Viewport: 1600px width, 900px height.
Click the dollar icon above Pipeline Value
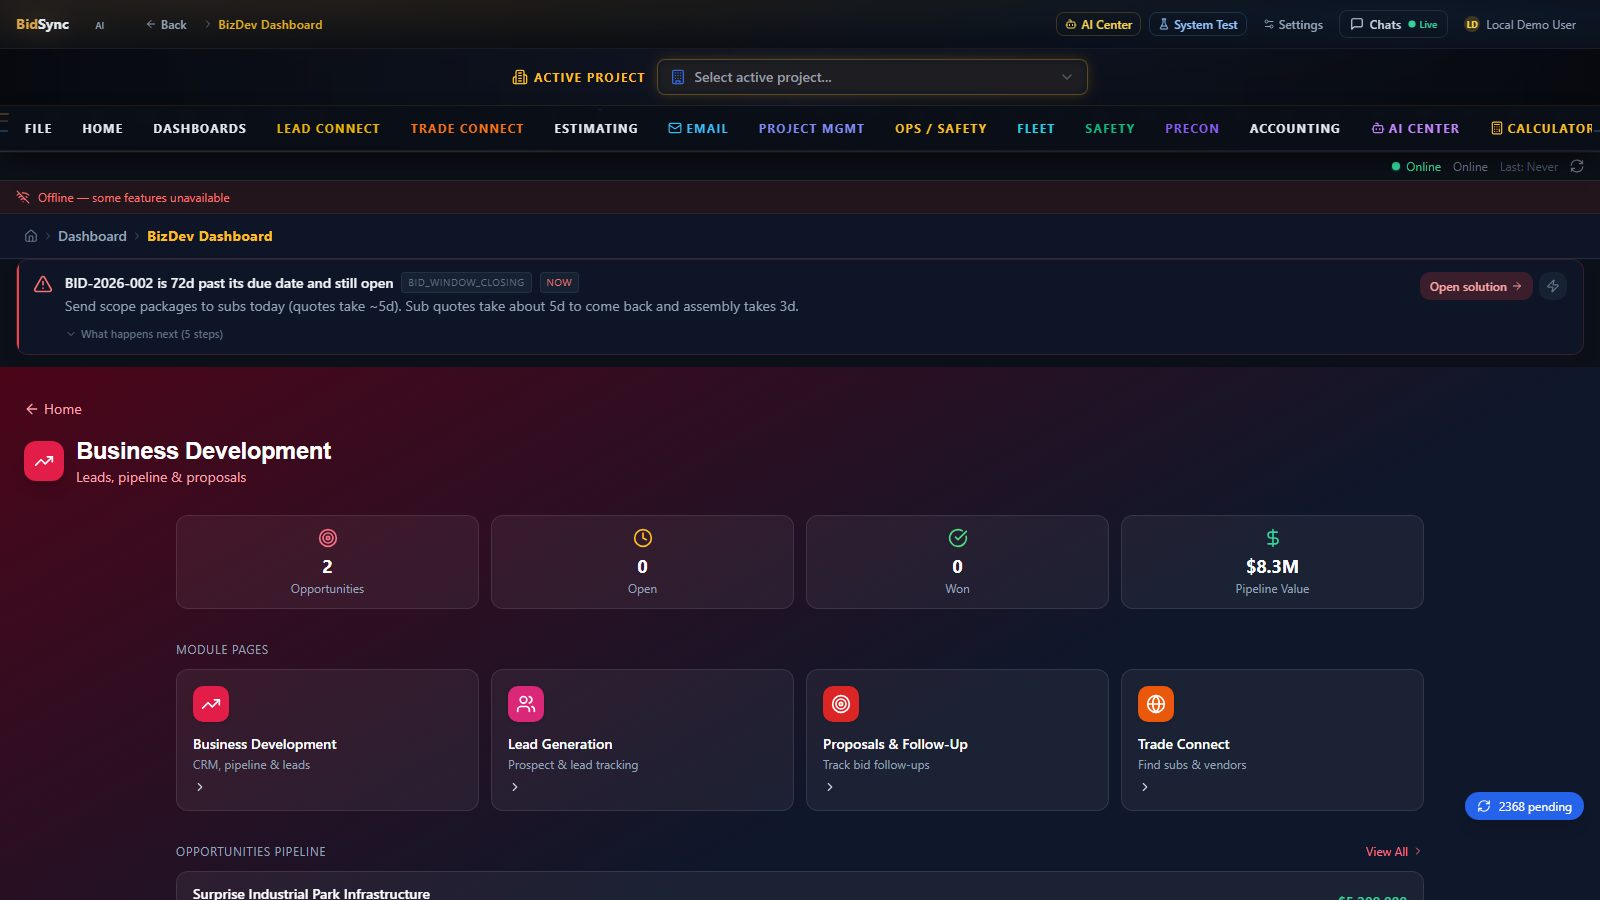tap(1272, 538)
